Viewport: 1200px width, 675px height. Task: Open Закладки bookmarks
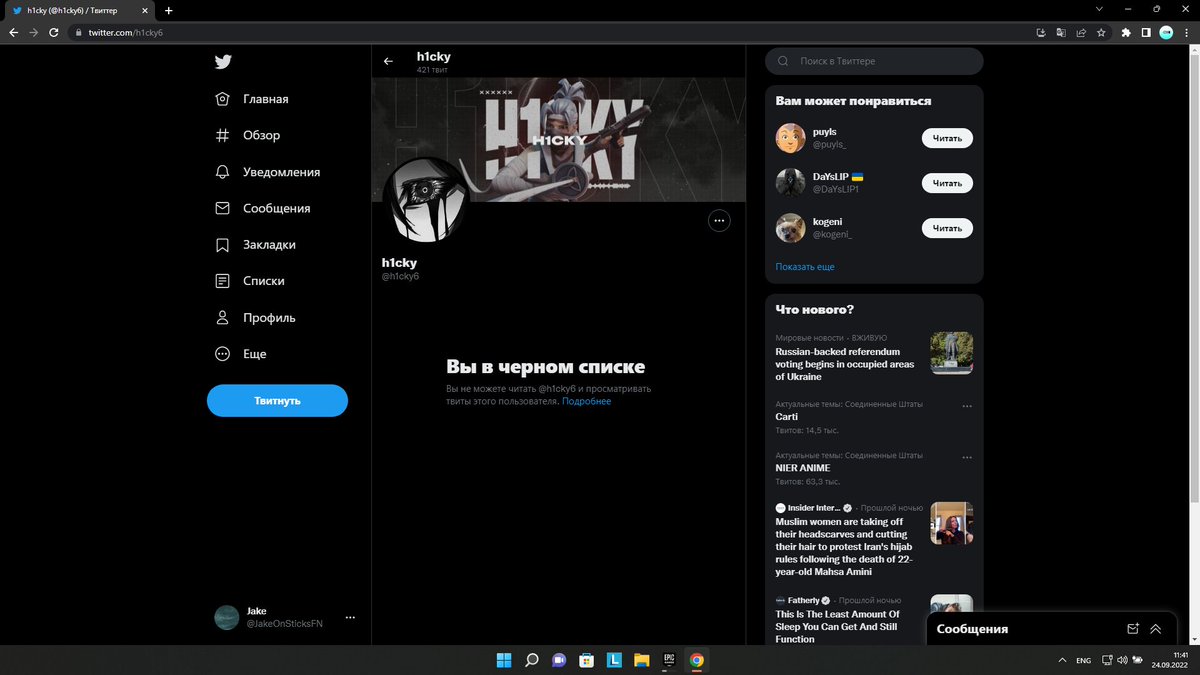pos(256,245)
